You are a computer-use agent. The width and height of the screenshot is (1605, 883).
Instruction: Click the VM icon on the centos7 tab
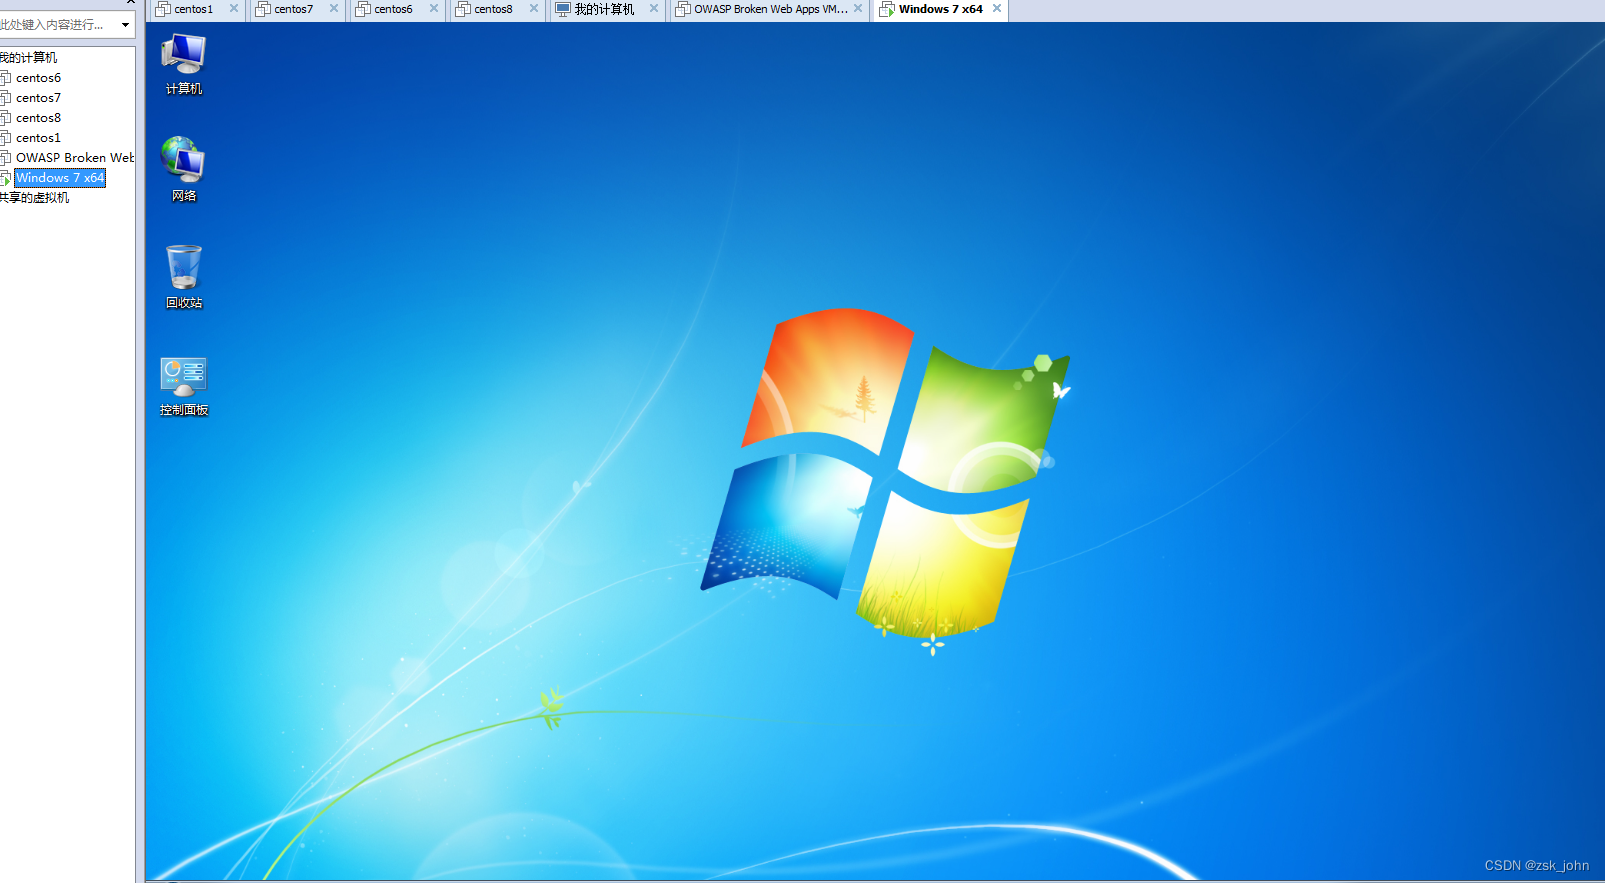263,9
